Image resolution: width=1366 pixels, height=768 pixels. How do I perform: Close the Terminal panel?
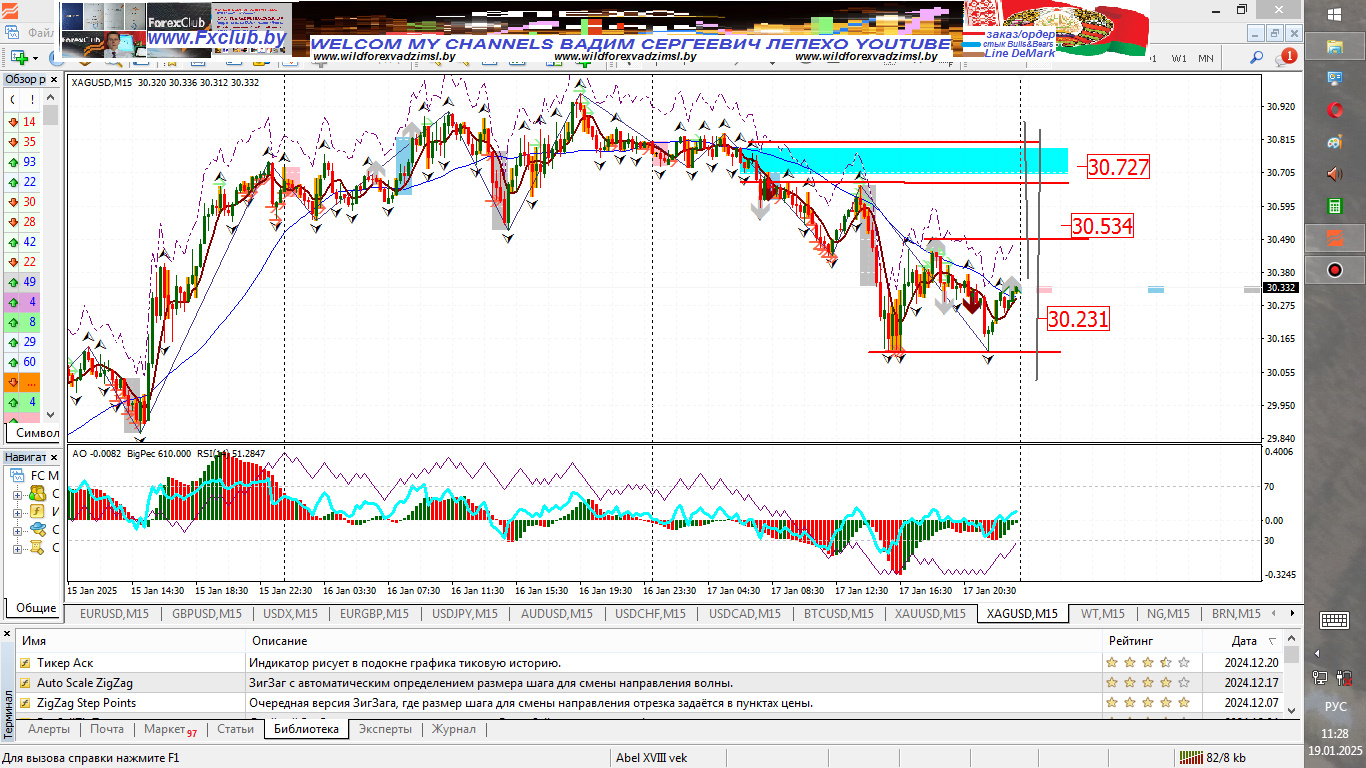9,635
